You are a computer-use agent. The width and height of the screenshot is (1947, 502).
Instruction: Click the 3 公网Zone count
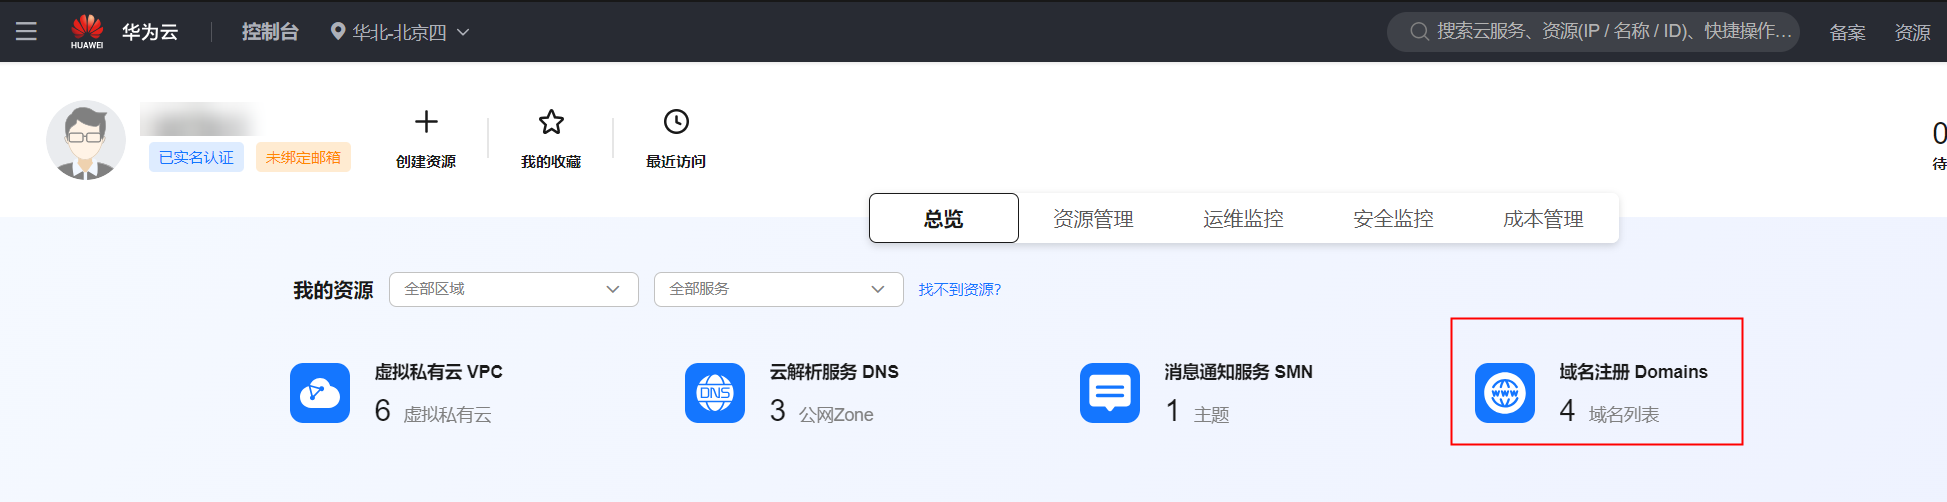pyautogui.click(x=822, y=411)
